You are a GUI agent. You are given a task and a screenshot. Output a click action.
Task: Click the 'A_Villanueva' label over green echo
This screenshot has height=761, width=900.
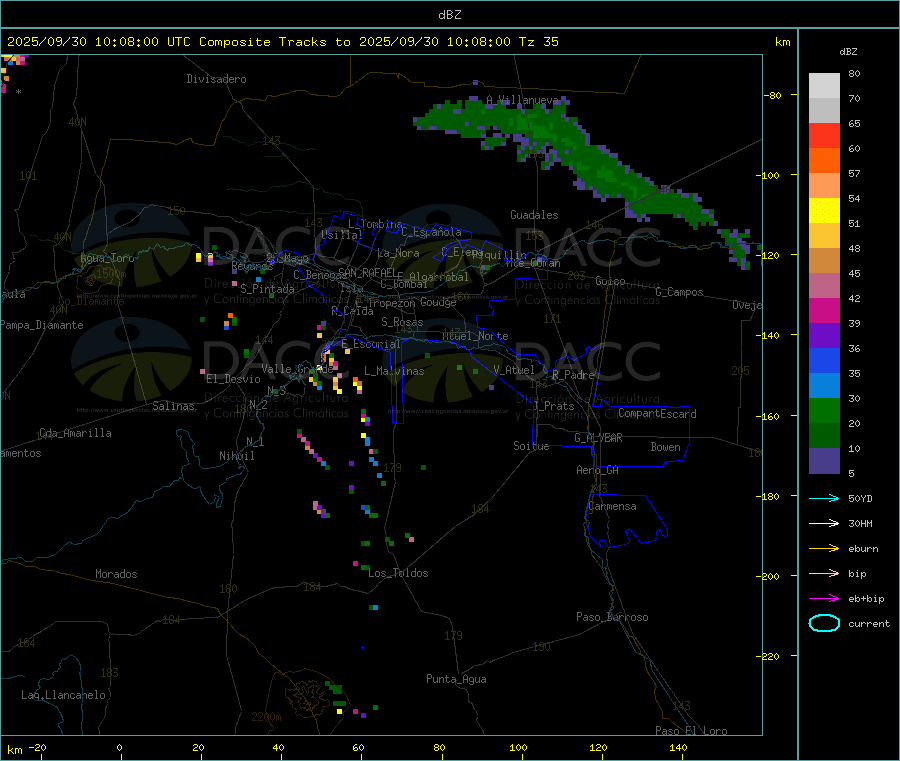[x=522, y=100]
